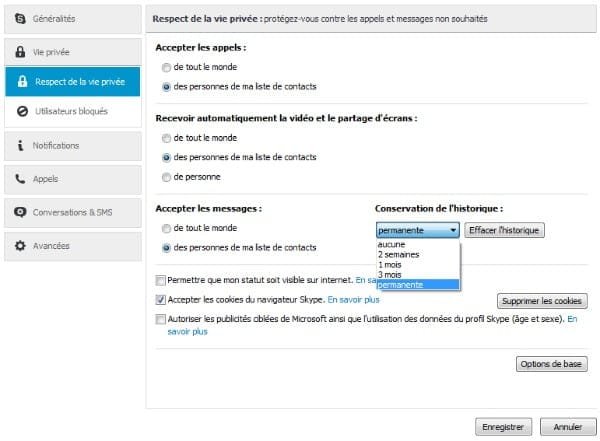Click the info icon beside Notifications
Screen dimensions: 600x441
tap(20, 145)
